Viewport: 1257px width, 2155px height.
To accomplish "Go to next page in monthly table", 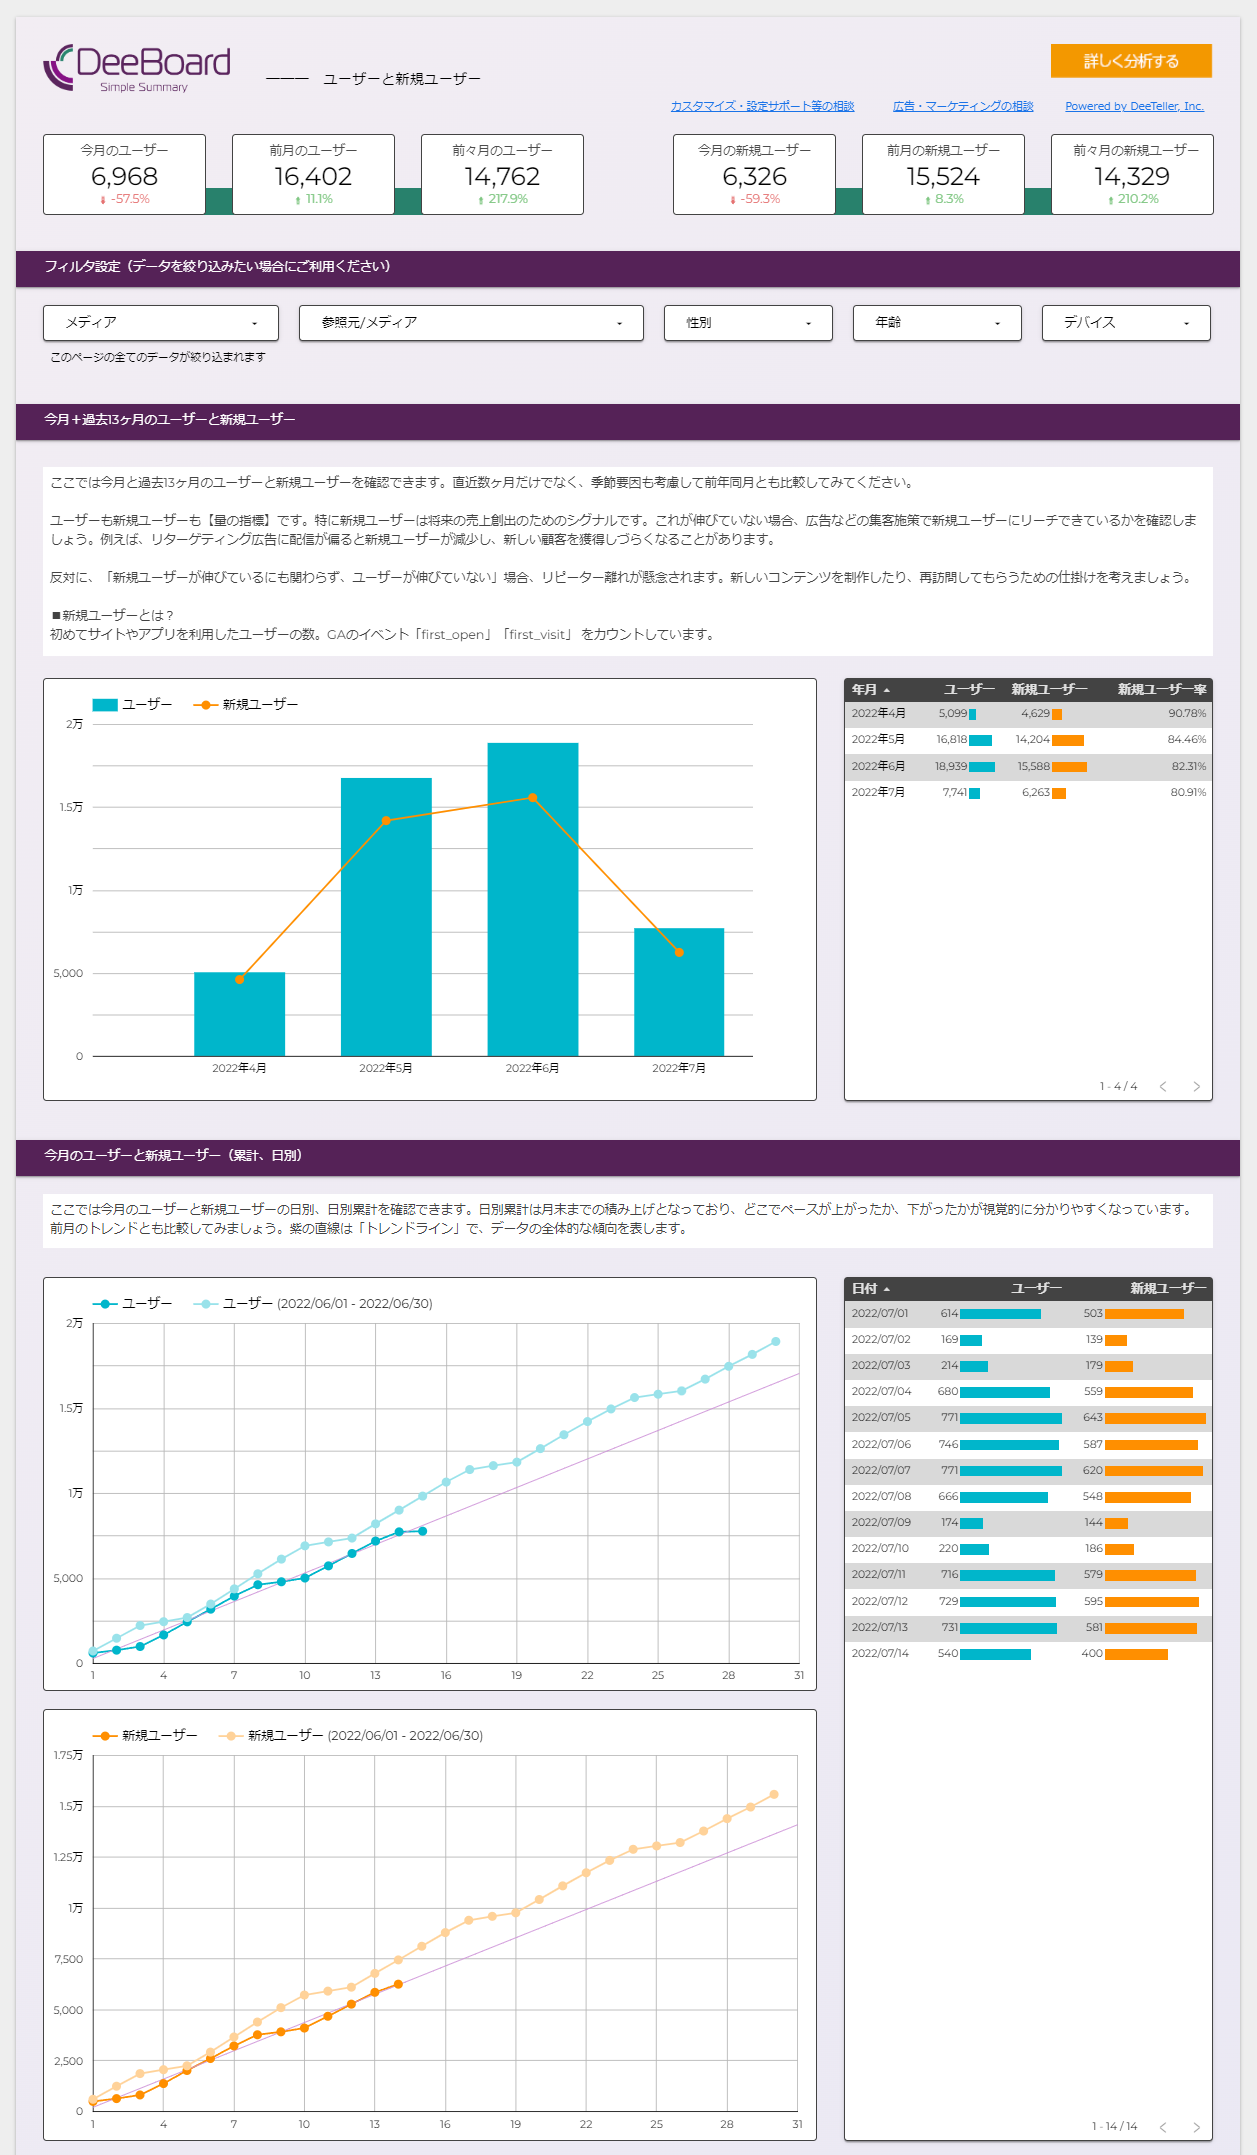I will pyautogui.click(x=1196, y=1086).
